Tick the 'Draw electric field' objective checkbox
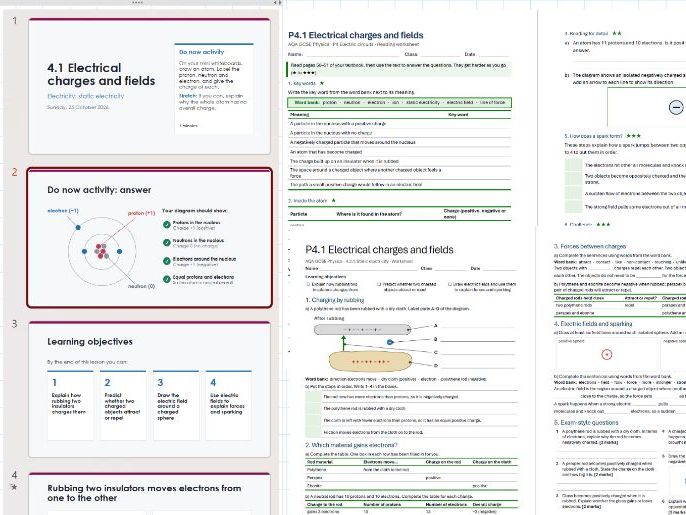This screenshot has height=515, width=686. (x=450, y=284)
